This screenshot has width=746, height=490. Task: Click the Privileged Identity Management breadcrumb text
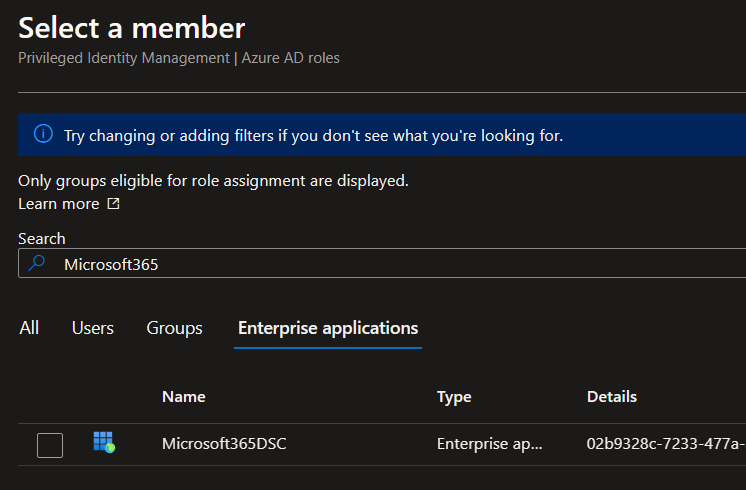tap(124, 58)
